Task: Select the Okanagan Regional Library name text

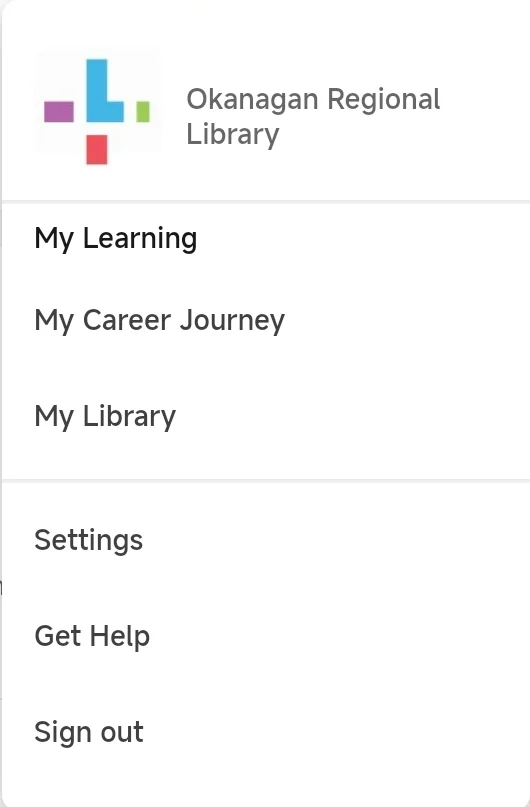Action: click(313, 116)
